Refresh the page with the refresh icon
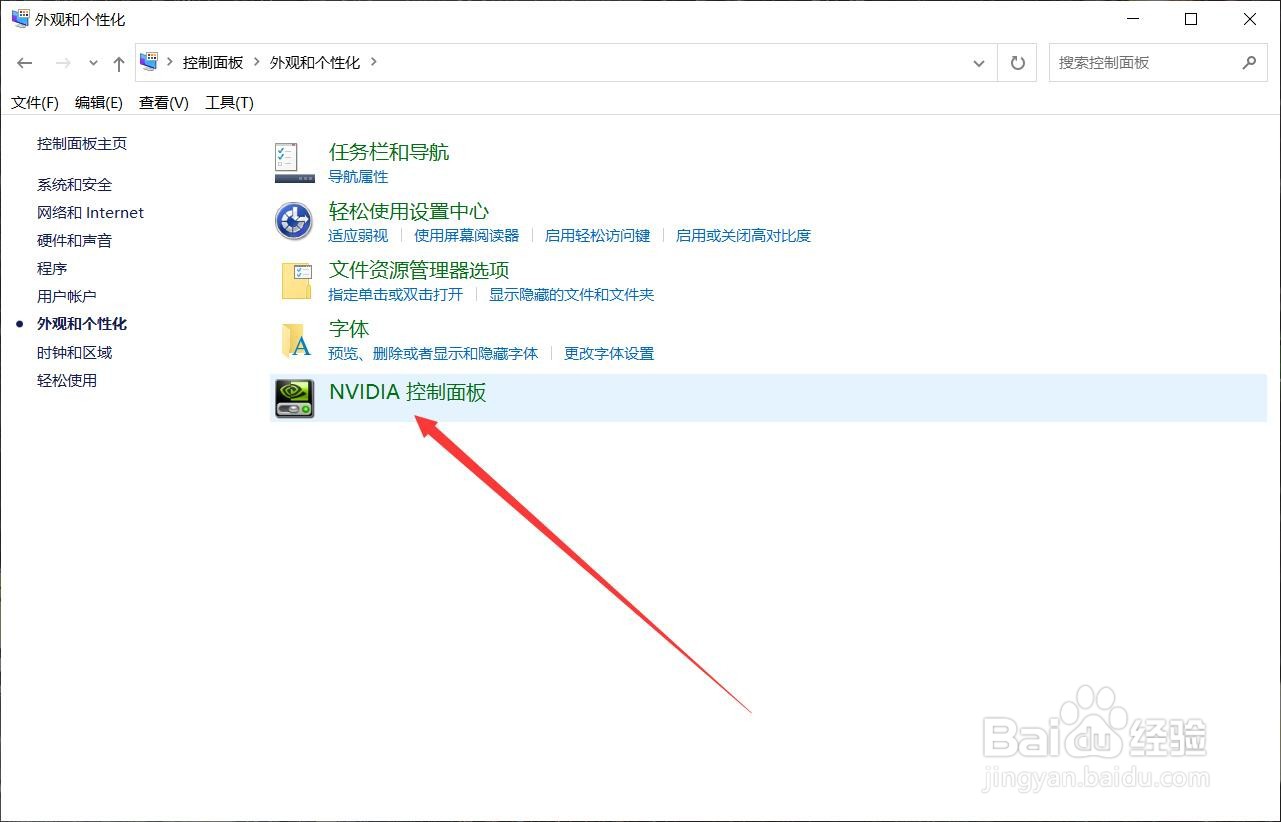The image size is (1281, 822). pos(1017,62)
